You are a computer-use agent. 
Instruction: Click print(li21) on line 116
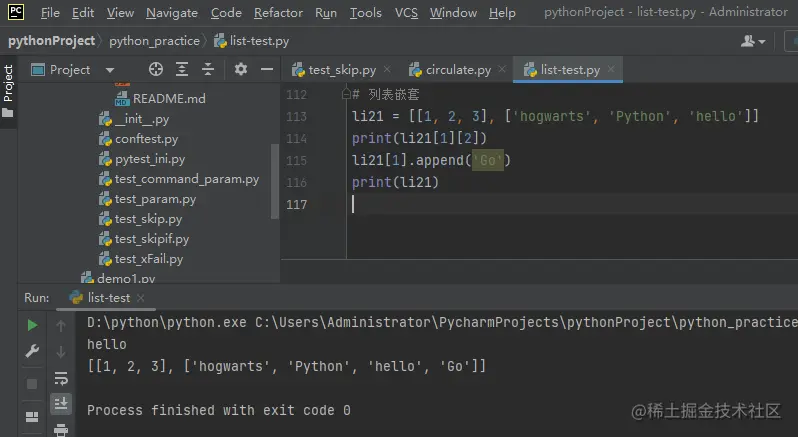tap(395, 182)
